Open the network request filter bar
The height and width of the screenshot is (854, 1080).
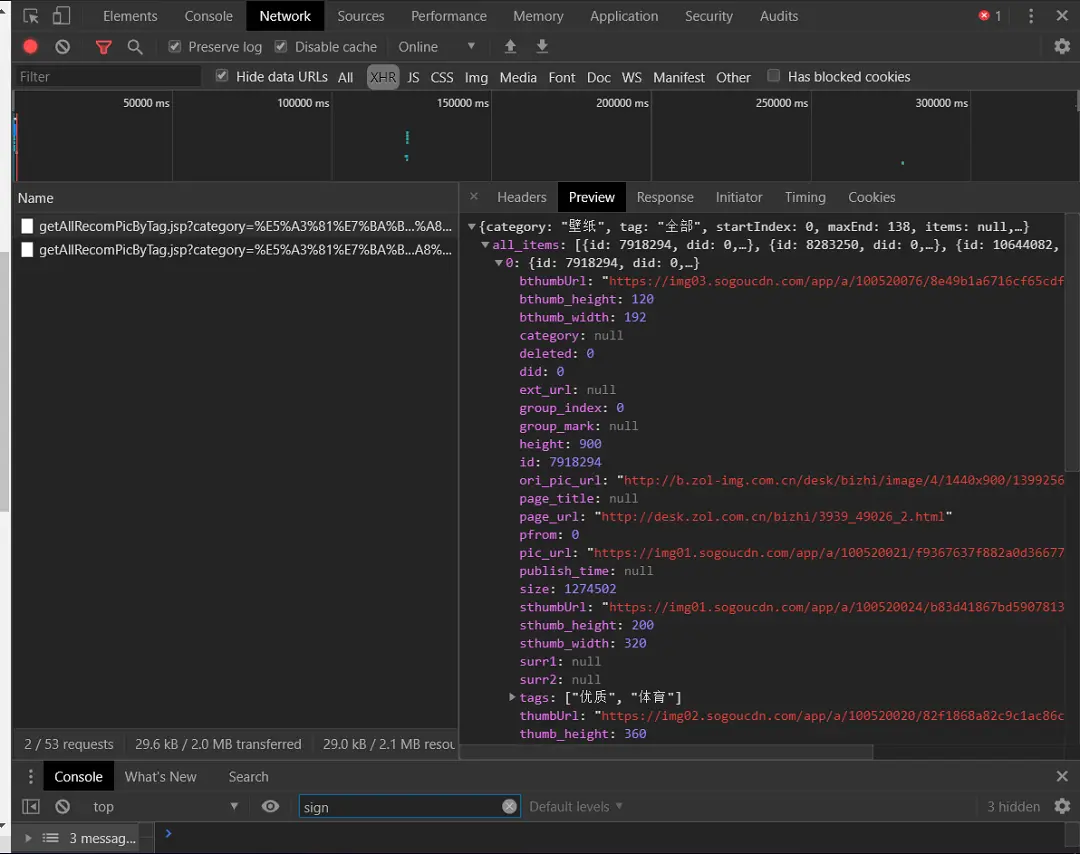103,47
